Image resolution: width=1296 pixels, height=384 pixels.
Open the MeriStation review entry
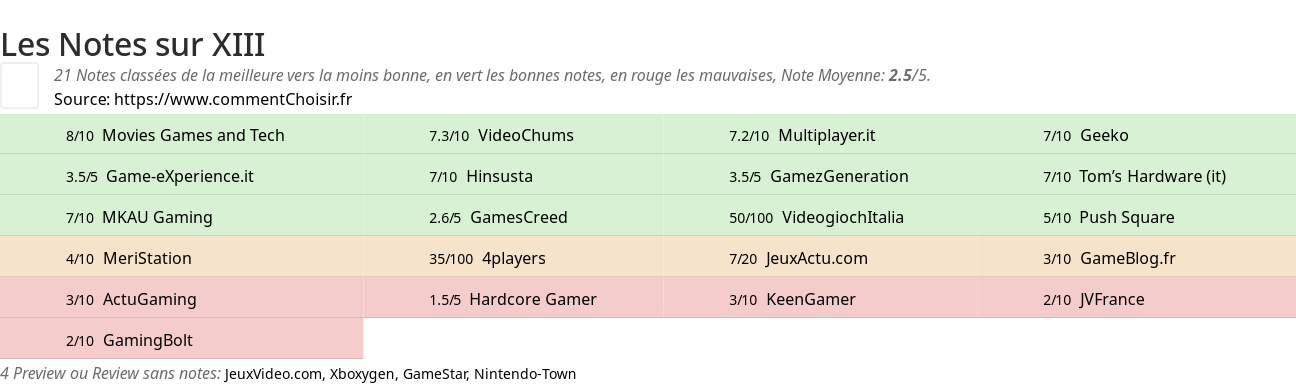(147, 258)
